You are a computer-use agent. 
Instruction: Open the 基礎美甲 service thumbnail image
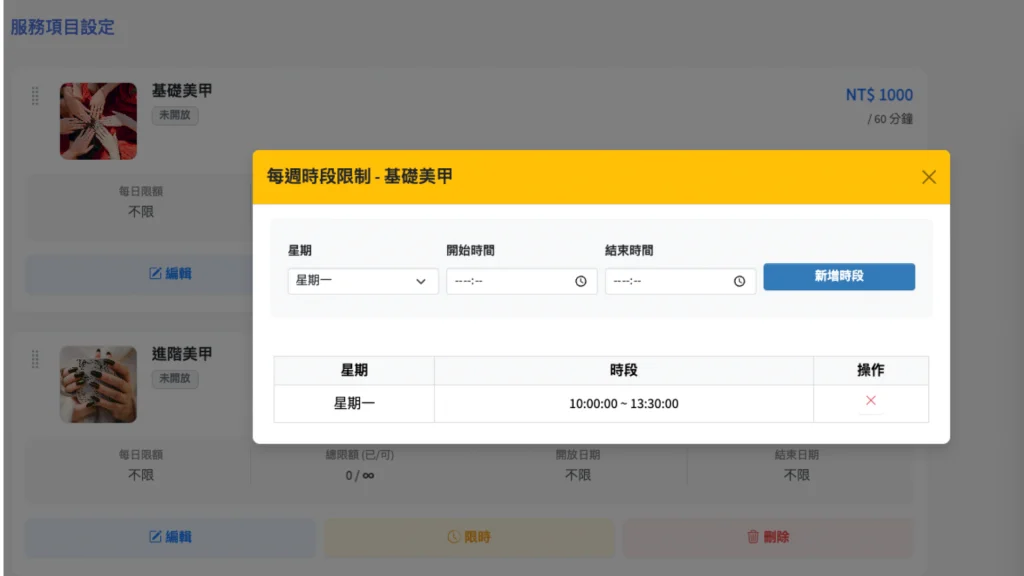point(98,121)
